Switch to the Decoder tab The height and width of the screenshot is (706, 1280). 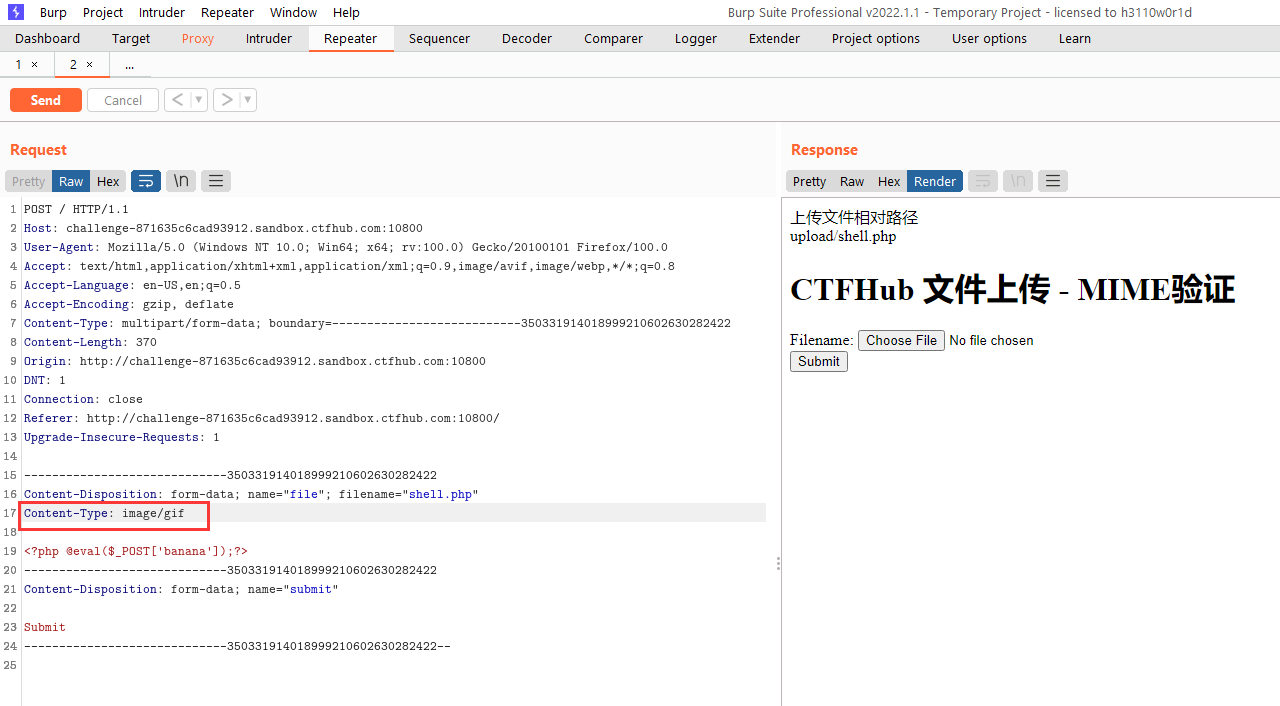click(527, 38)
